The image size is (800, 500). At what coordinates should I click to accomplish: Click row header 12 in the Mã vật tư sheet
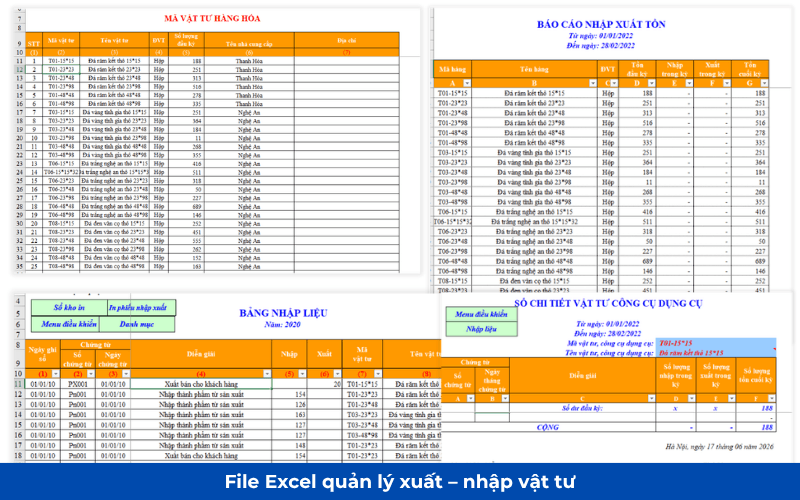19,69
